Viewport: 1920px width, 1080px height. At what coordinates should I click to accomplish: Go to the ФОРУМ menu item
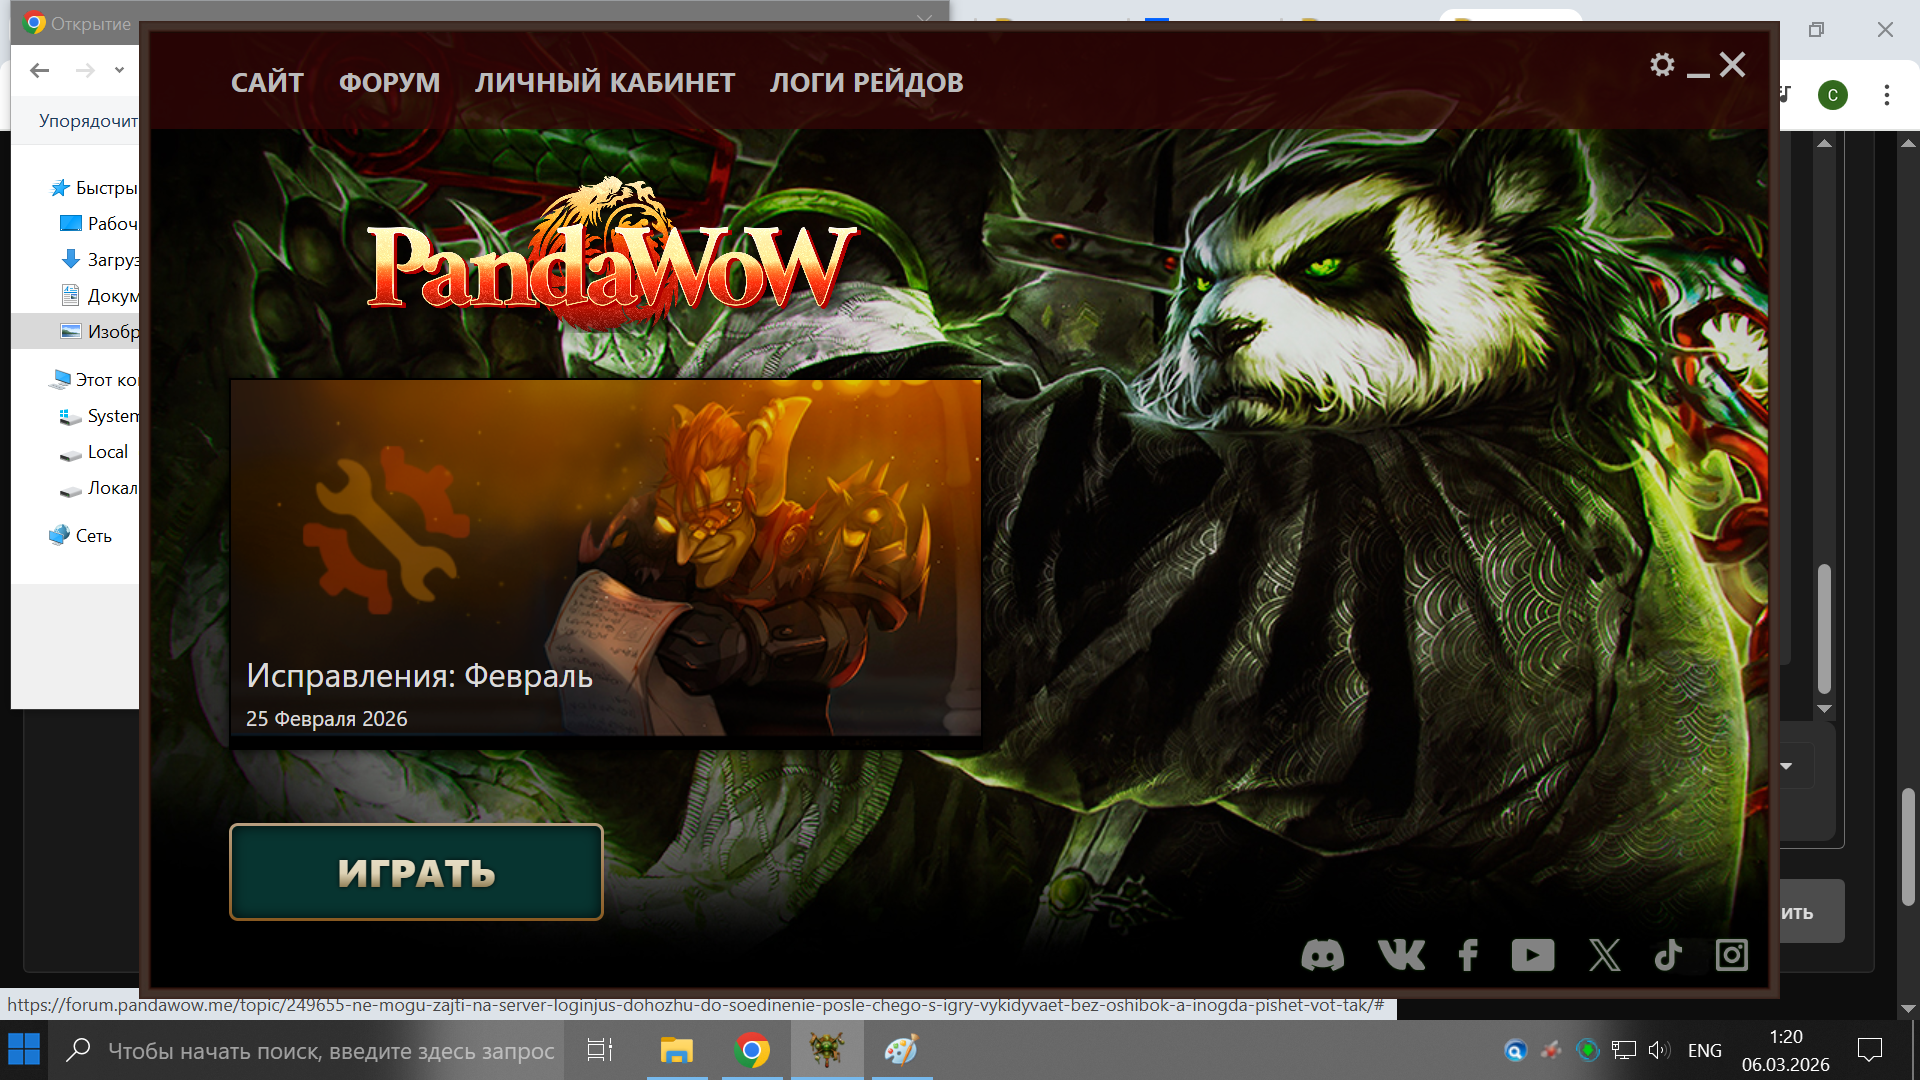[x=389, y=83]
